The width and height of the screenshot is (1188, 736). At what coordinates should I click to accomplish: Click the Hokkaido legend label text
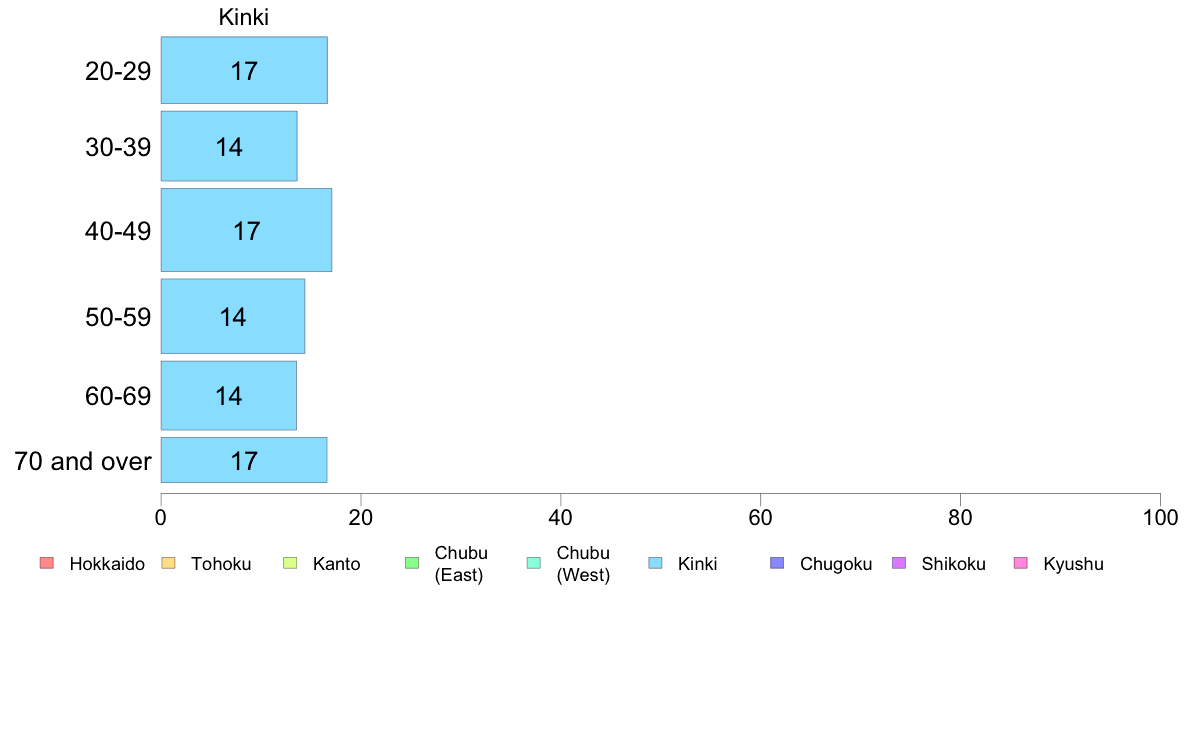pyautogui.click(x=107, y=564)
